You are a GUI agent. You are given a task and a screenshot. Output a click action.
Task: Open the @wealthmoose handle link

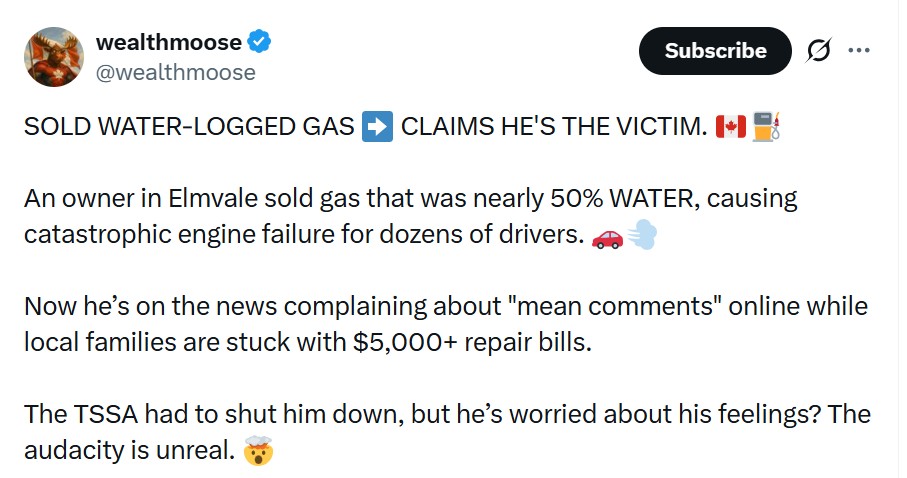[175, 72]
